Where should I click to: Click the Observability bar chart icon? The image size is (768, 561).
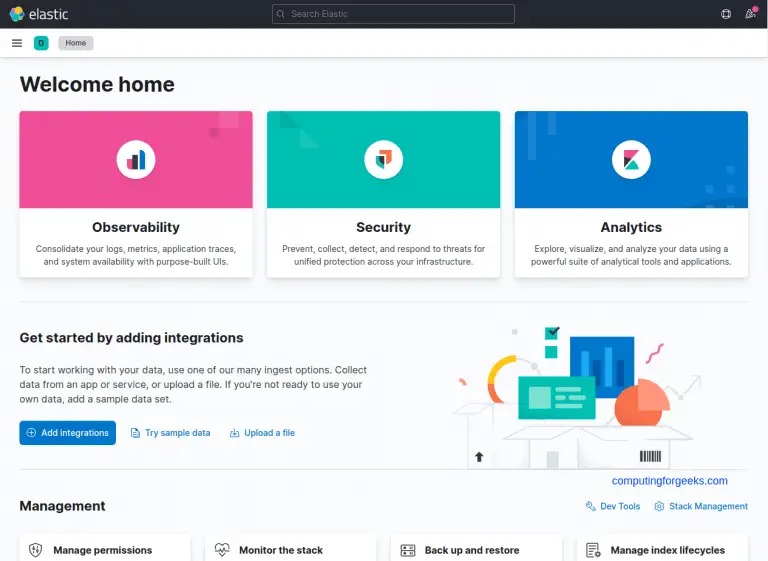(x=136, y=159)
